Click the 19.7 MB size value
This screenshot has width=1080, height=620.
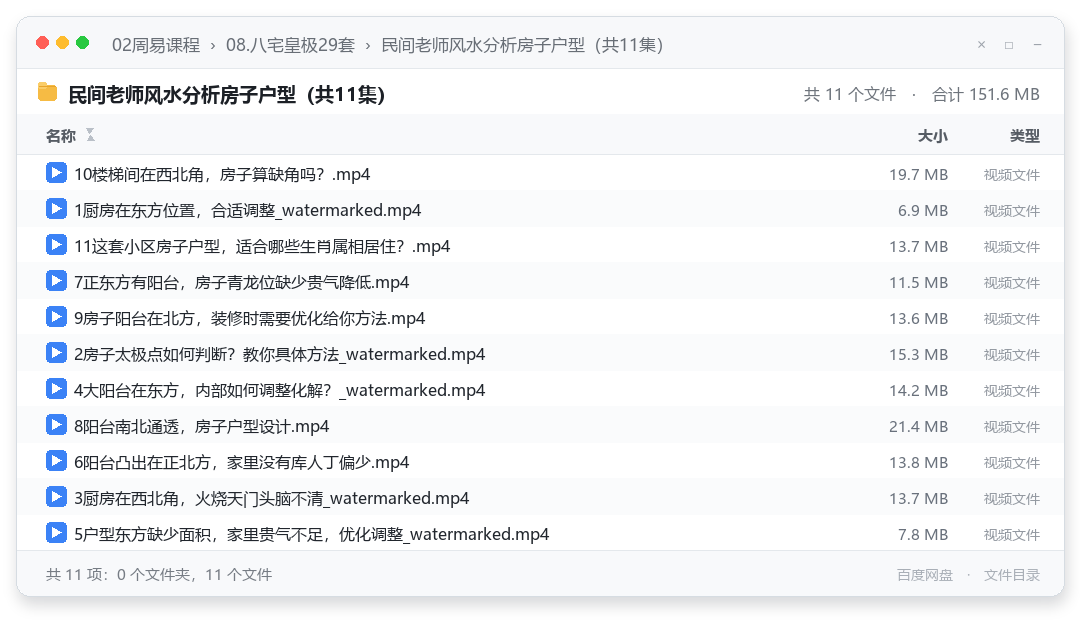tap(918, 174)
